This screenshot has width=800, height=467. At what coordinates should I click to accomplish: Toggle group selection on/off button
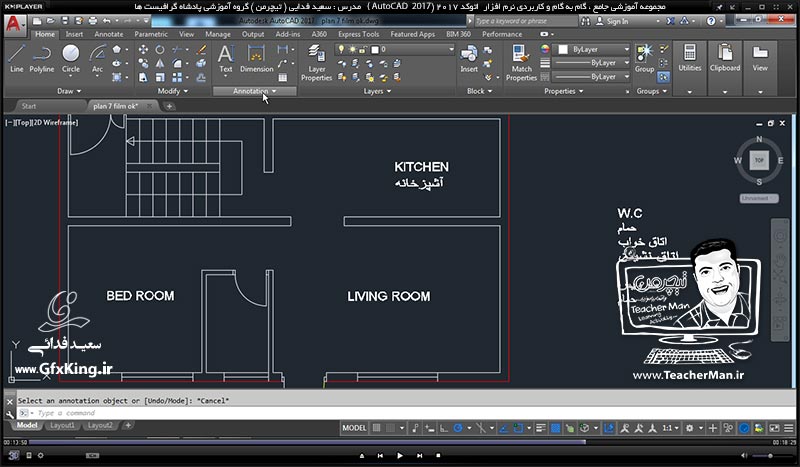coord(663,78)
